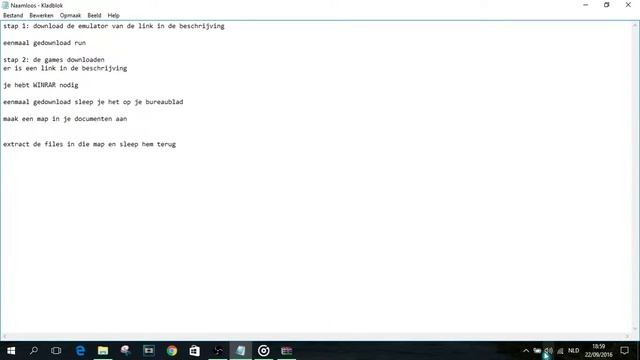Viewport: 640px width, 360px height.
Task: Open the clock showing 22/09/2016
Action: point(598,351)
